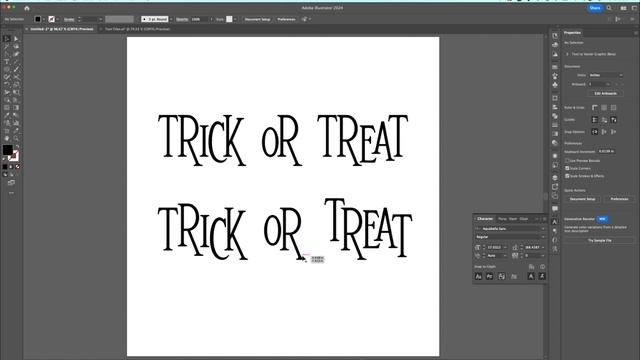Toggle Scale Corners checkbox
The image size is (640, 360).
[567, 168]
